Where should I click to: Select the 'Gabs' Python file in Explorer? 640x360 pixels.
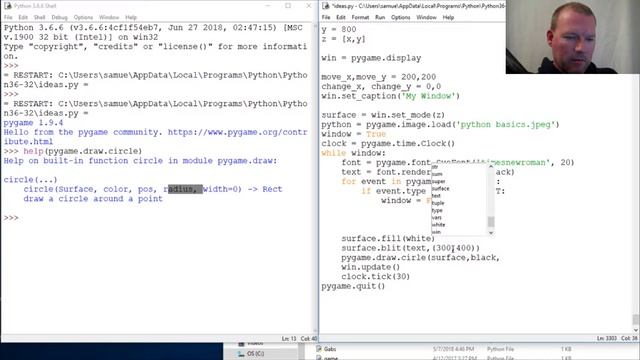(330, 349)
